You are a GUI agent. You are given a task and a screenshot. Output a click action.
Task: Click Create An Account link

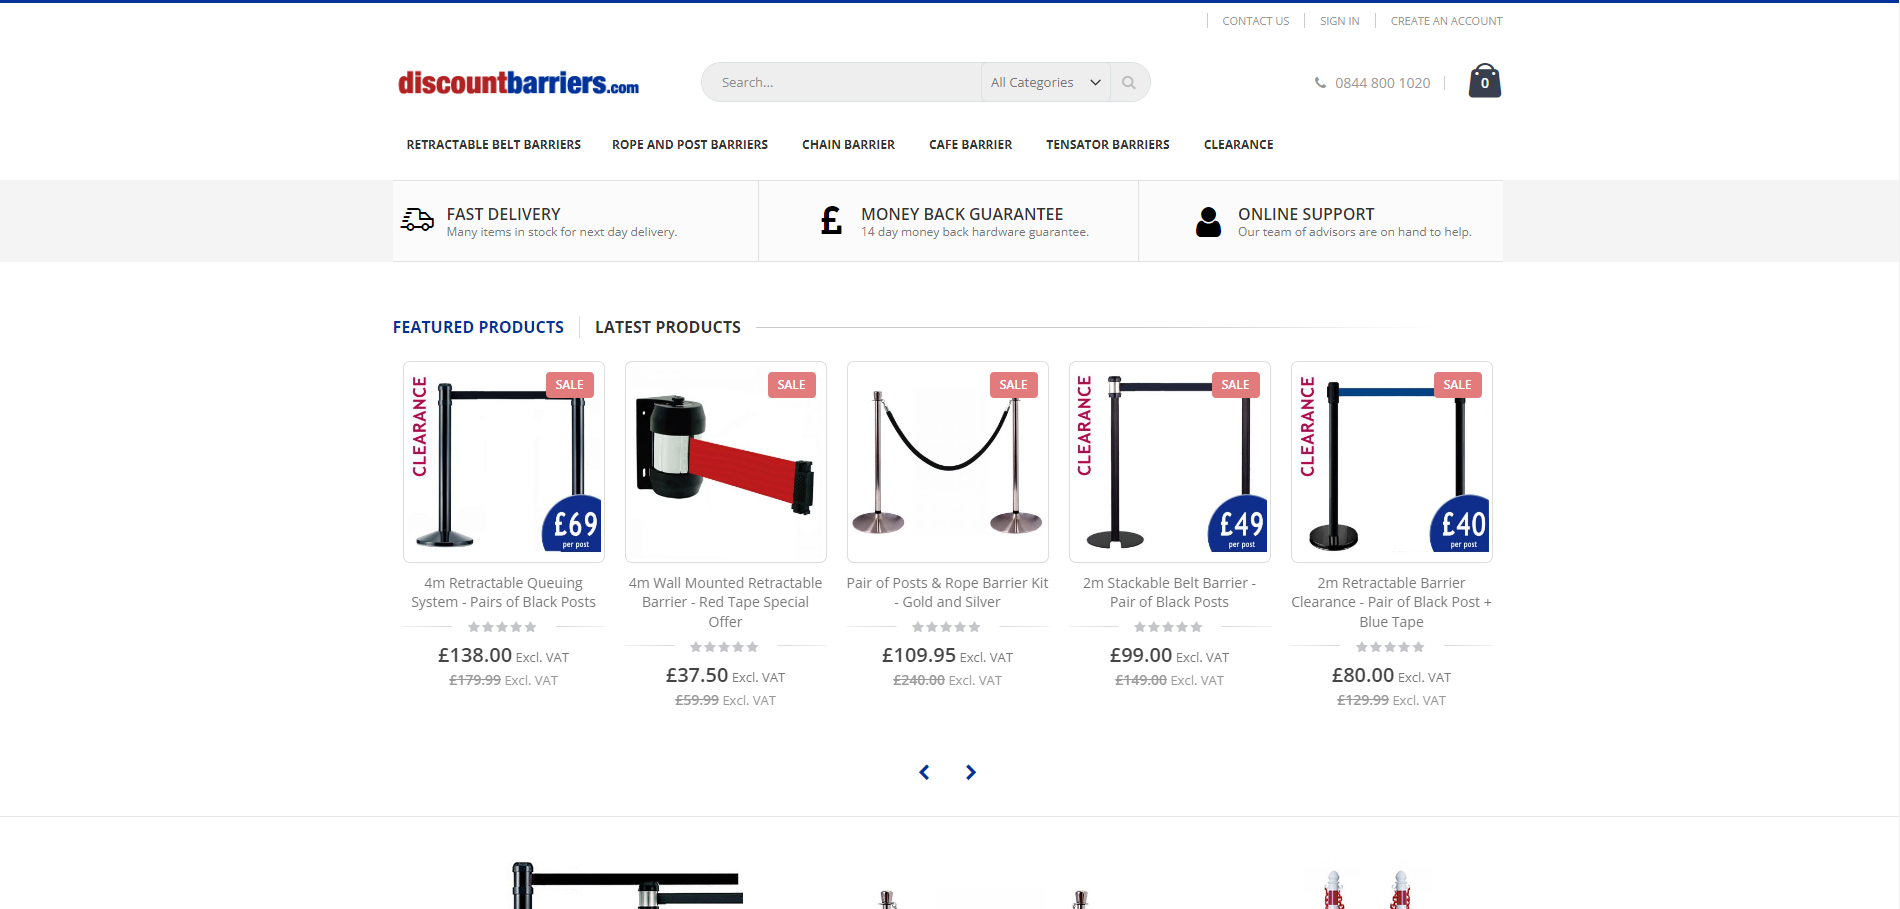pos(1446,21)
